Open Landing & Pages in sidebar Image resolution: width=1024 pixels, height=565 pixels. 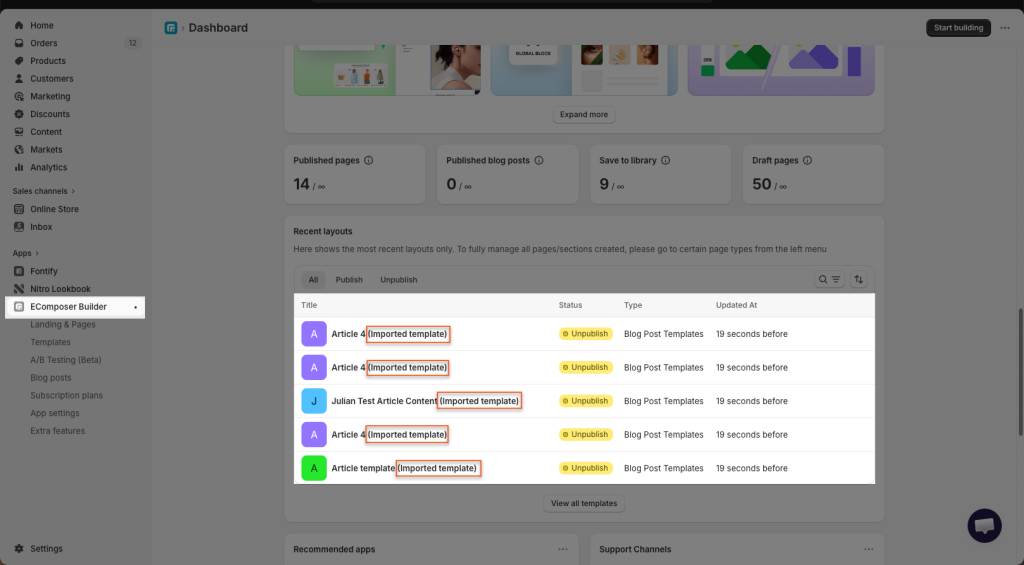point(63,325)
